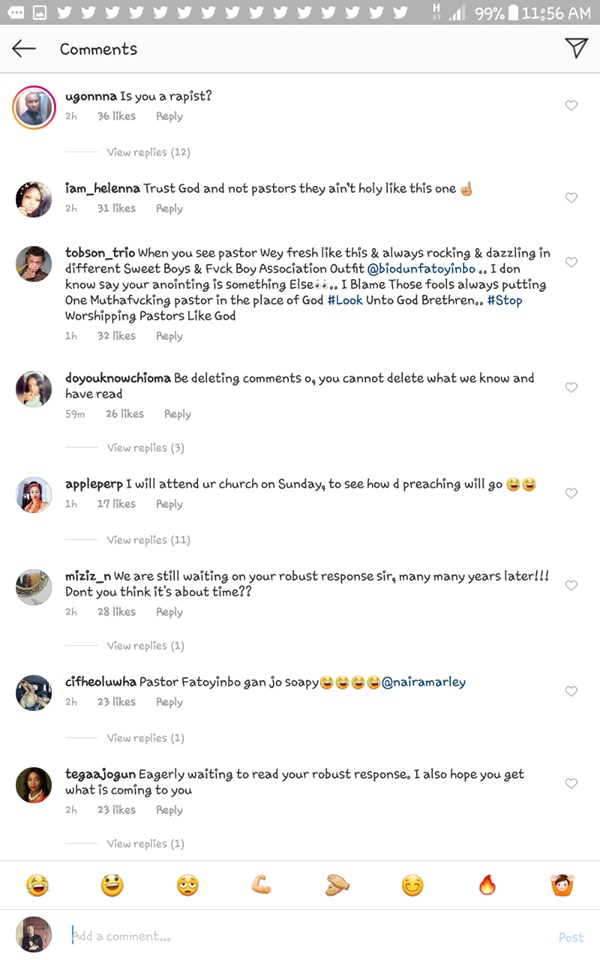The width and height of the screenshot is (600, 960).
Task: Insert the flexed bicep emoji
Action: pos(262,885)
